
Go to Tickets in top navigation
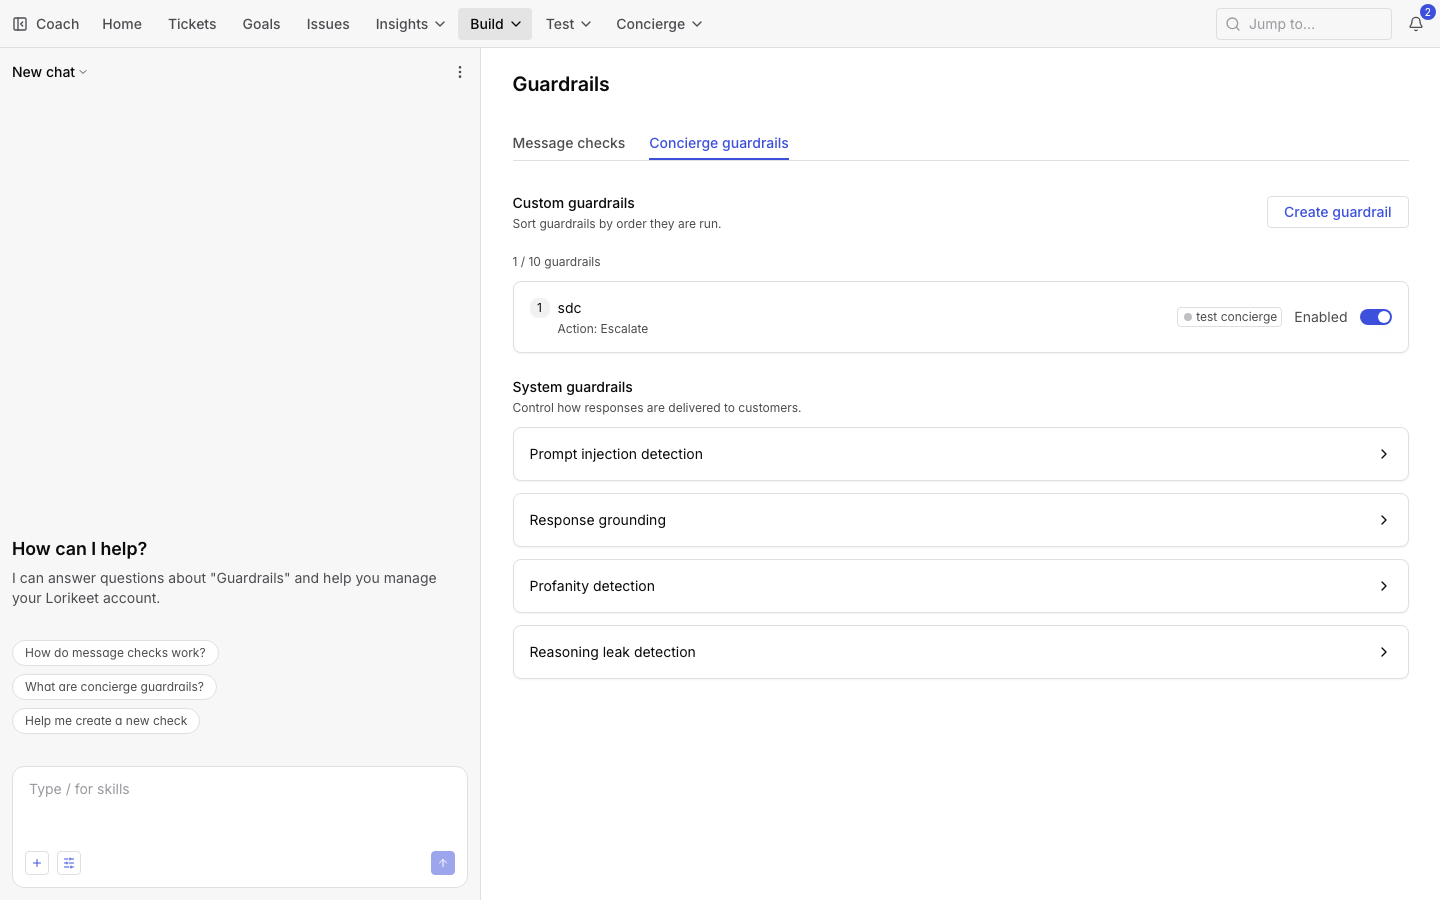tap(192, 24)
